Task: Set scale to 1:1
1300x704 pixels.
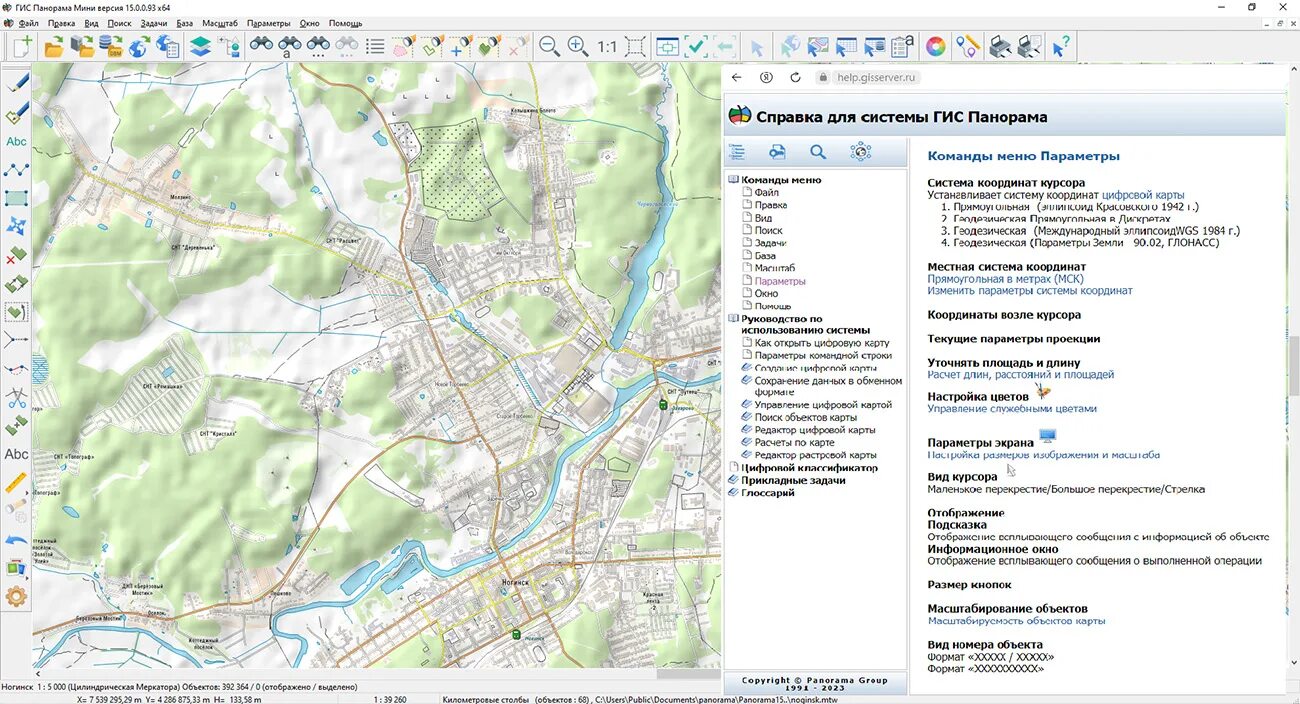Action: click(x=607, y=46)
